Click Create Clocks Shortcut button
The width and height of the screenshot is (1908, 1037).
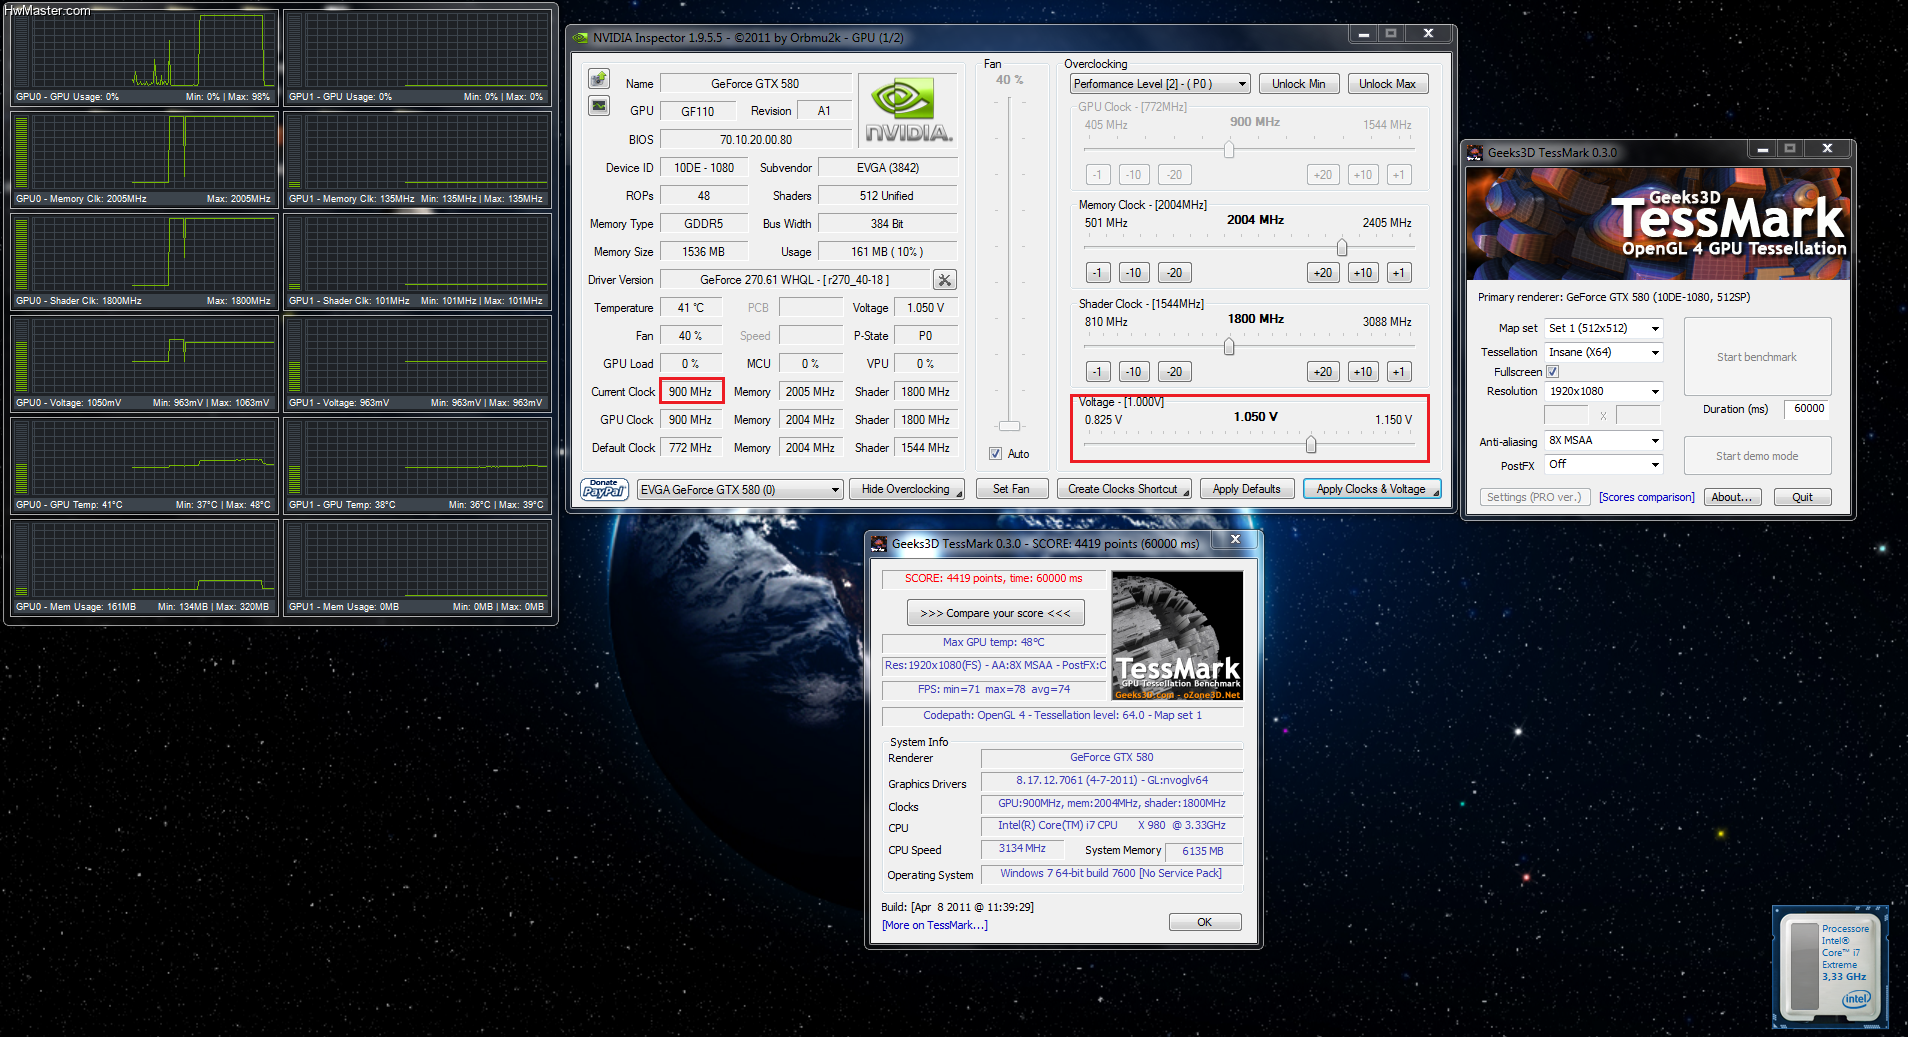pos(1123,489)
